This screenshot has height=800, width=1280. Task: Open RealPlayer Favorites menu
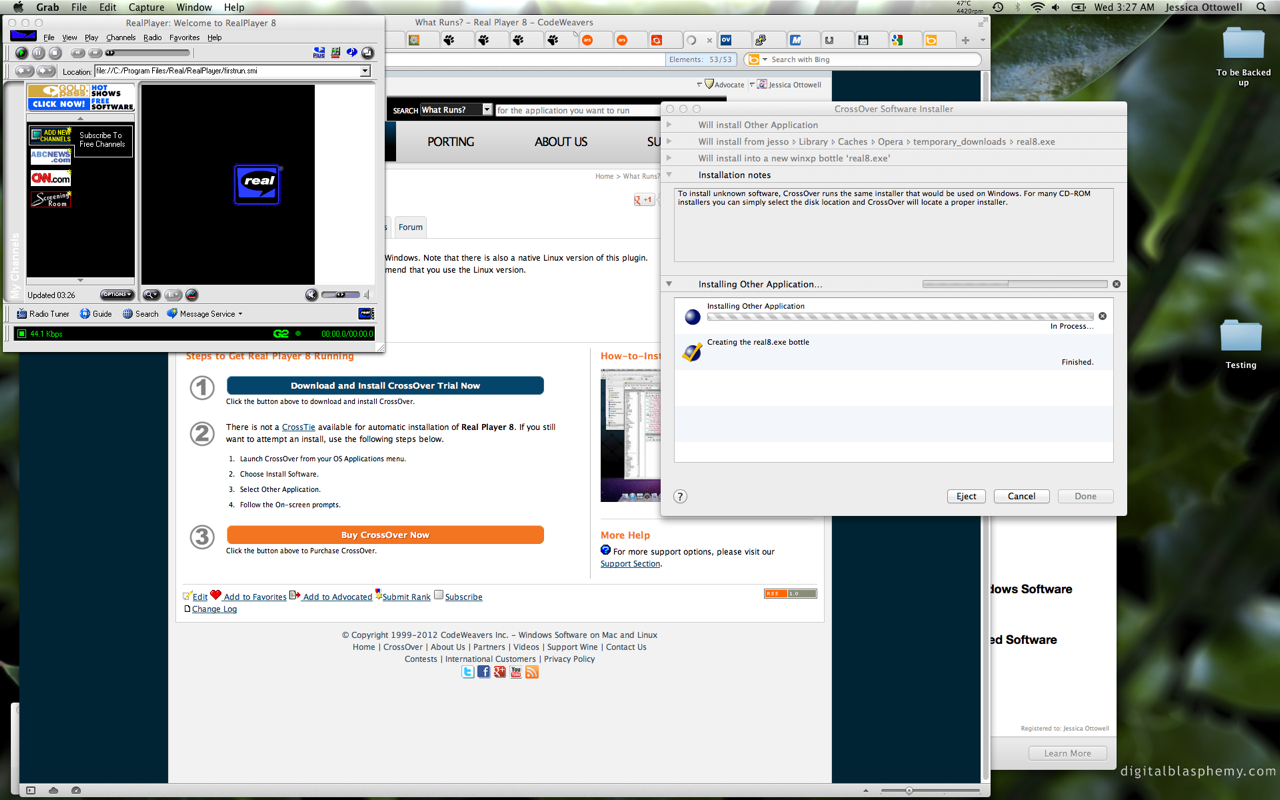click(184, 38)
